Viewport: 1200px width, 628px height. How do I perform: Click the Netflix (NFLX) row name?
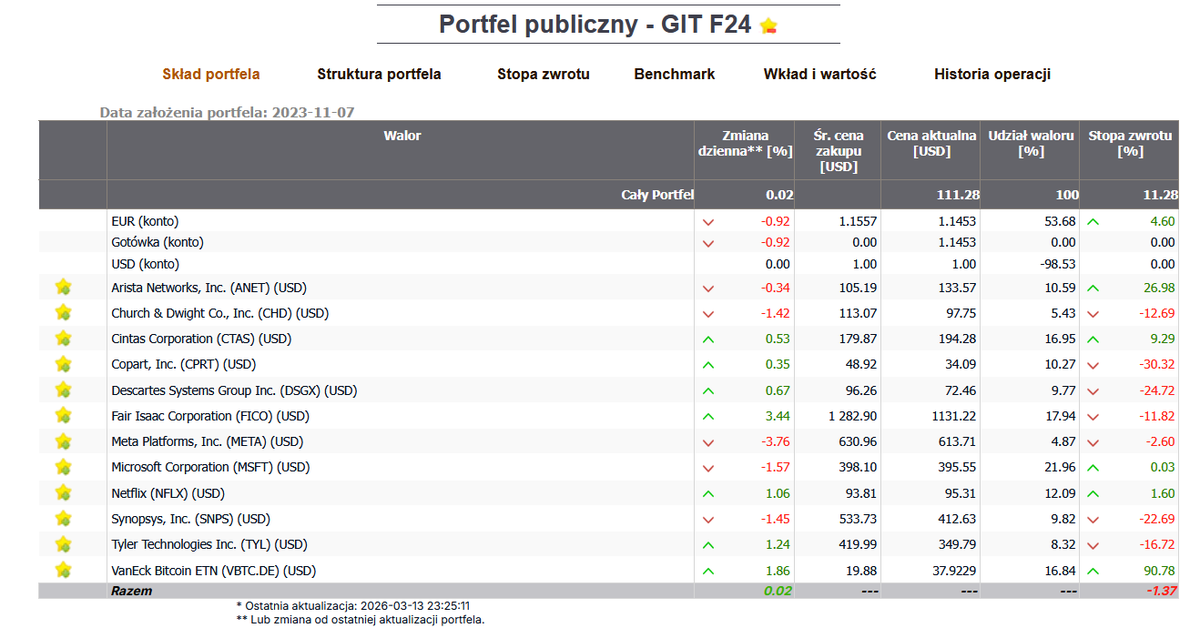click(x=168, y=492)
